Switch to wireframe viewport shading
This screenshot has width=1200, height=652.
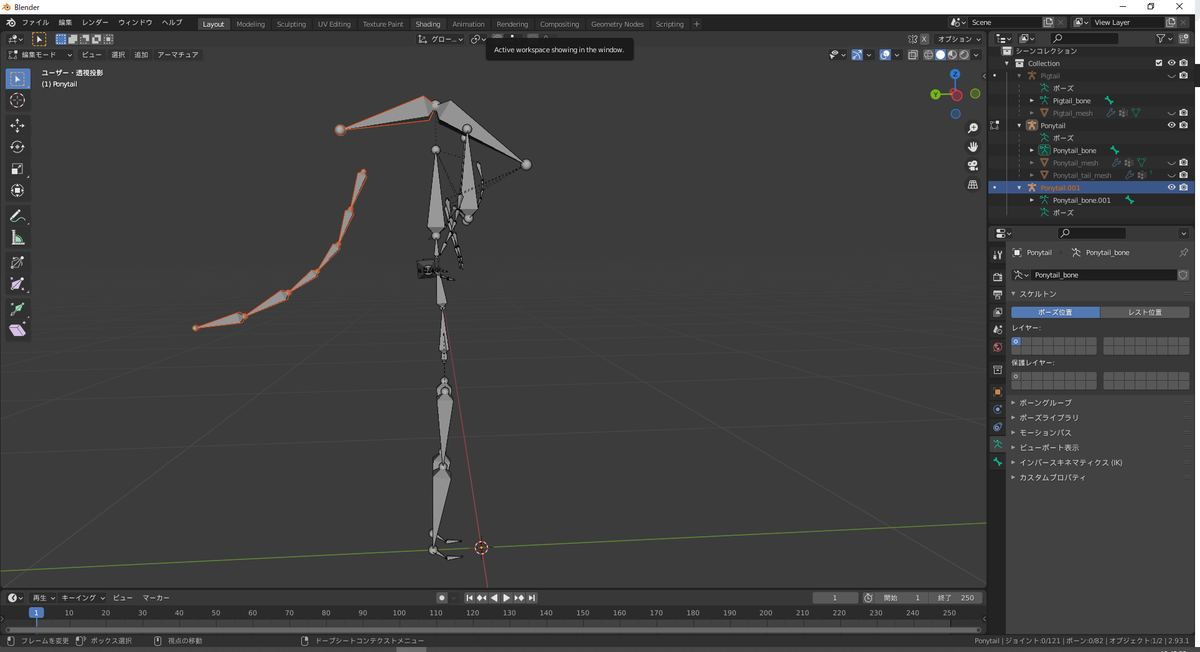coord(929,55)
